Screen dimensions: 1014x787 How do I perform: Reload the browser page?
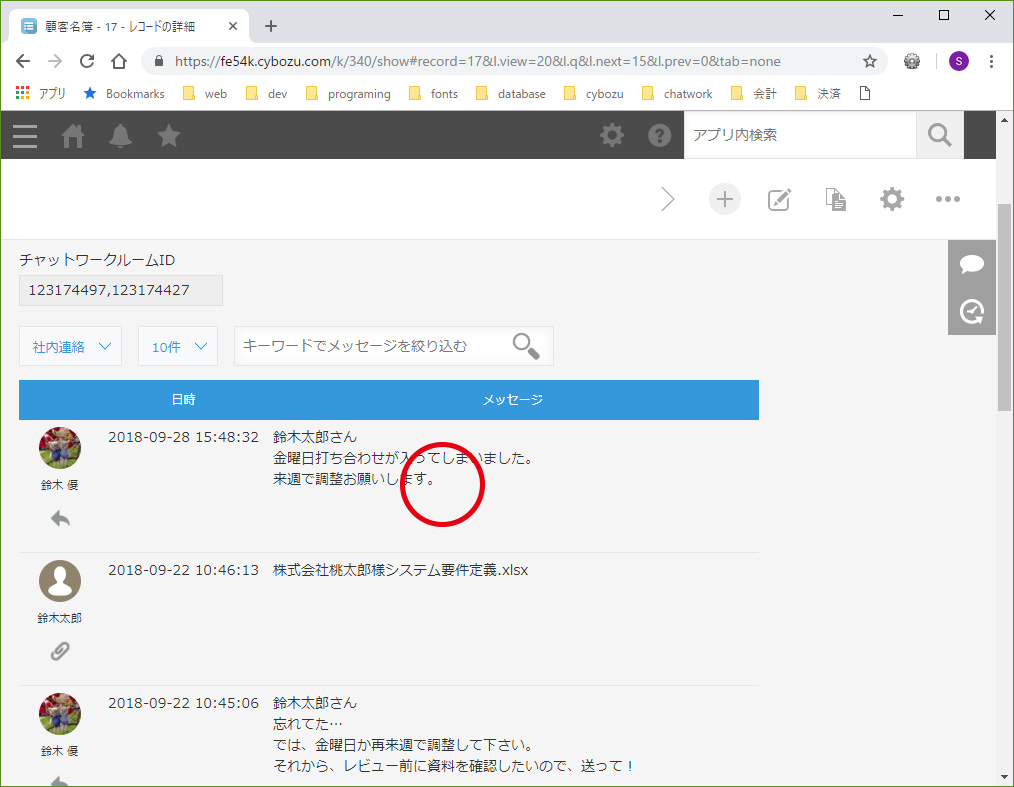click(x=87, y=61)
